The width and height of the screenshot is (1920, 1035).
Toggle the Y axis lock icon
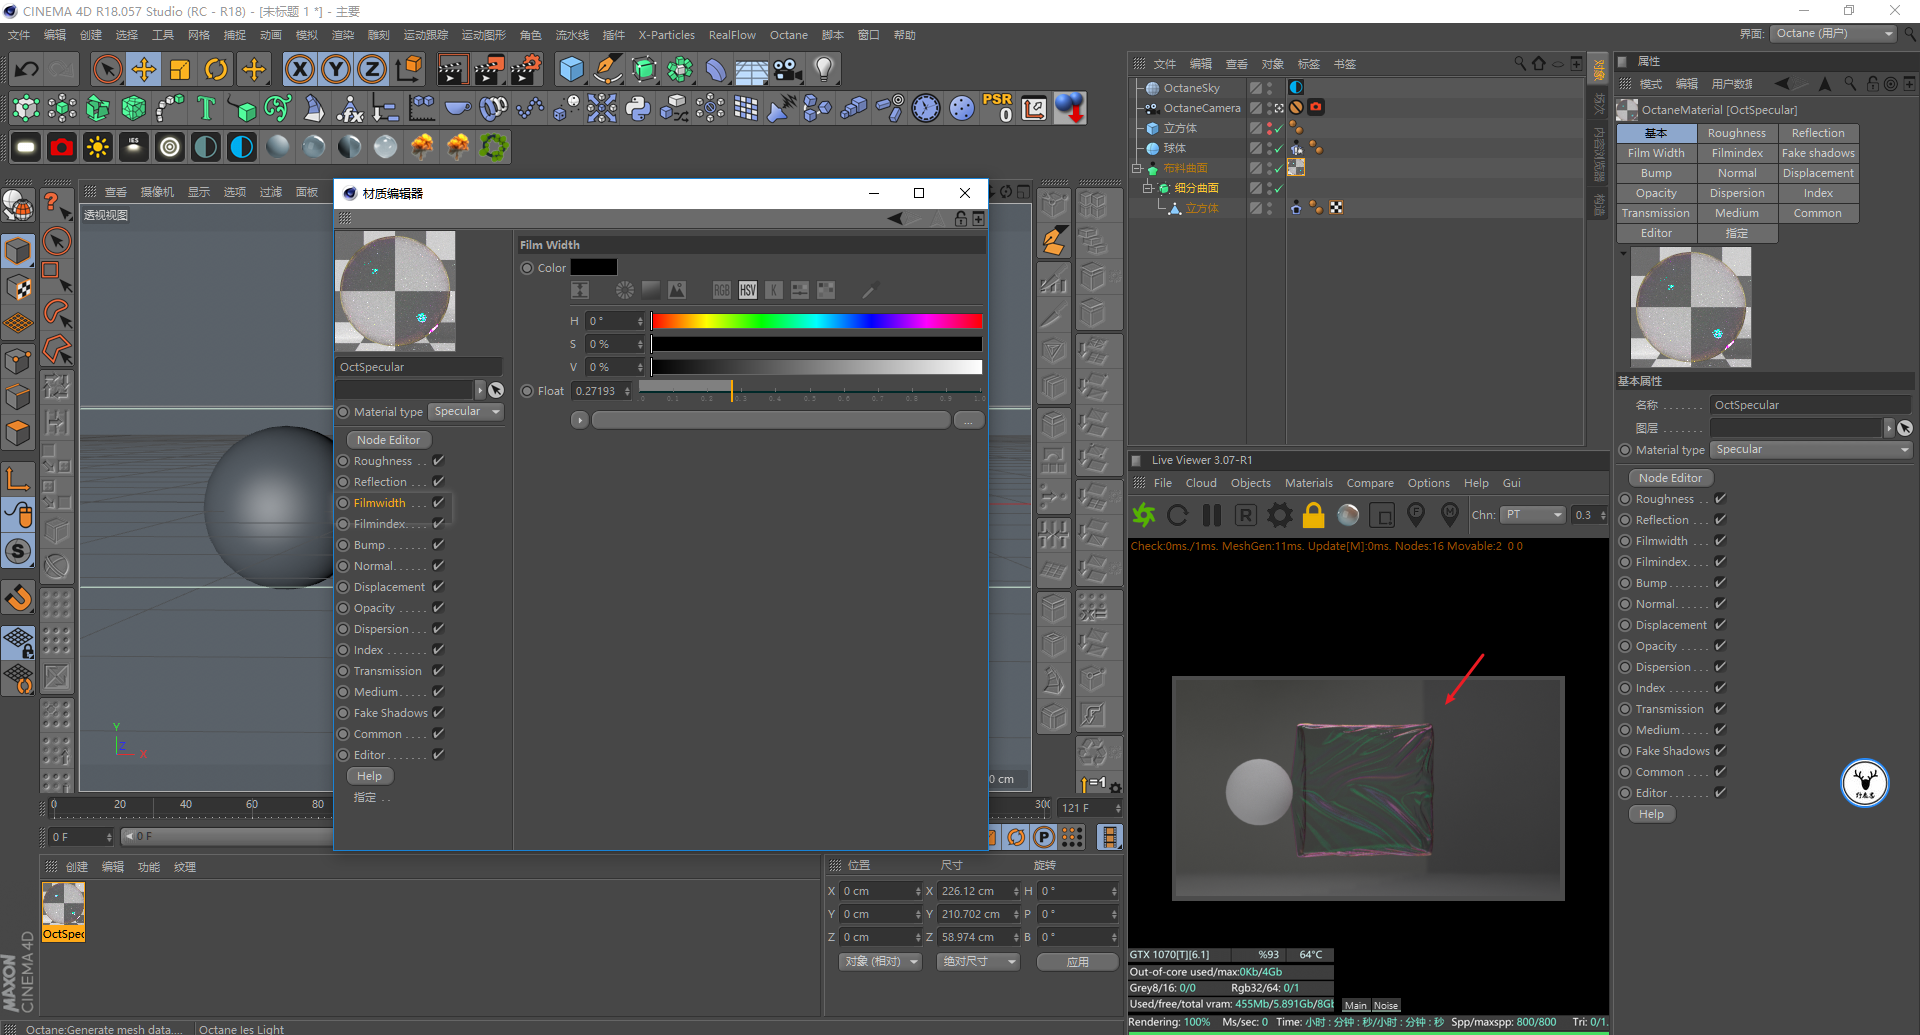[x=336, y=69]
